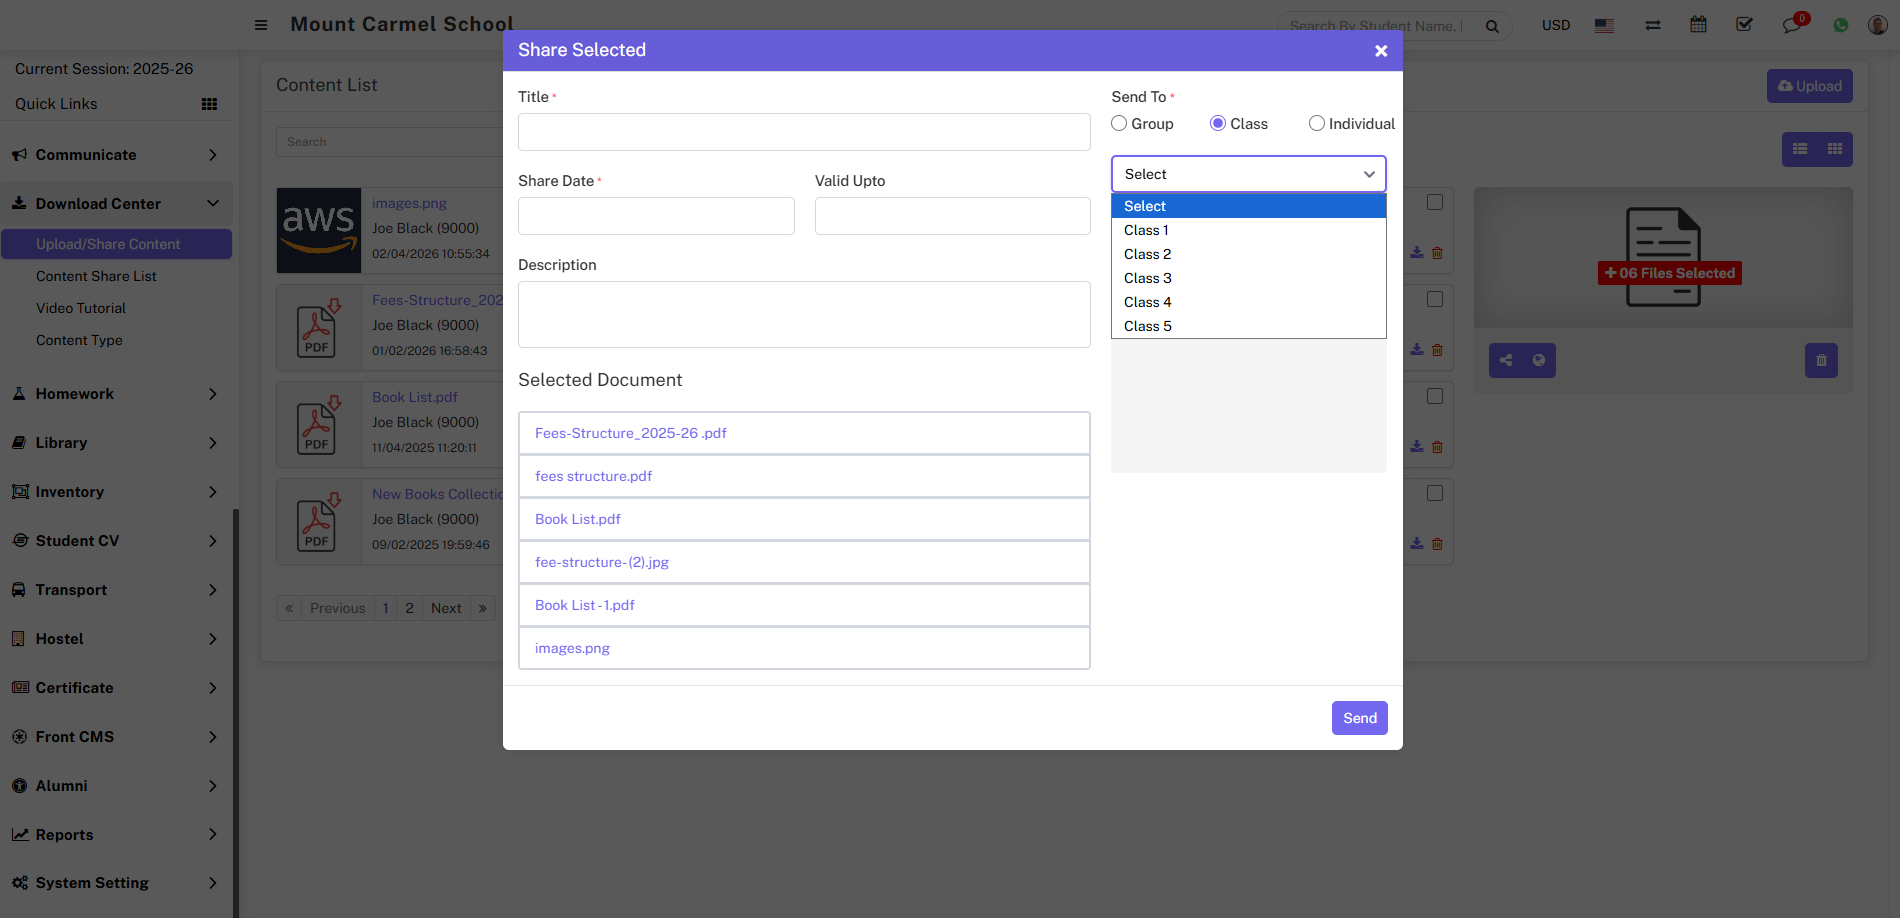Open Quick Links grid icon

tap(209, 104)
